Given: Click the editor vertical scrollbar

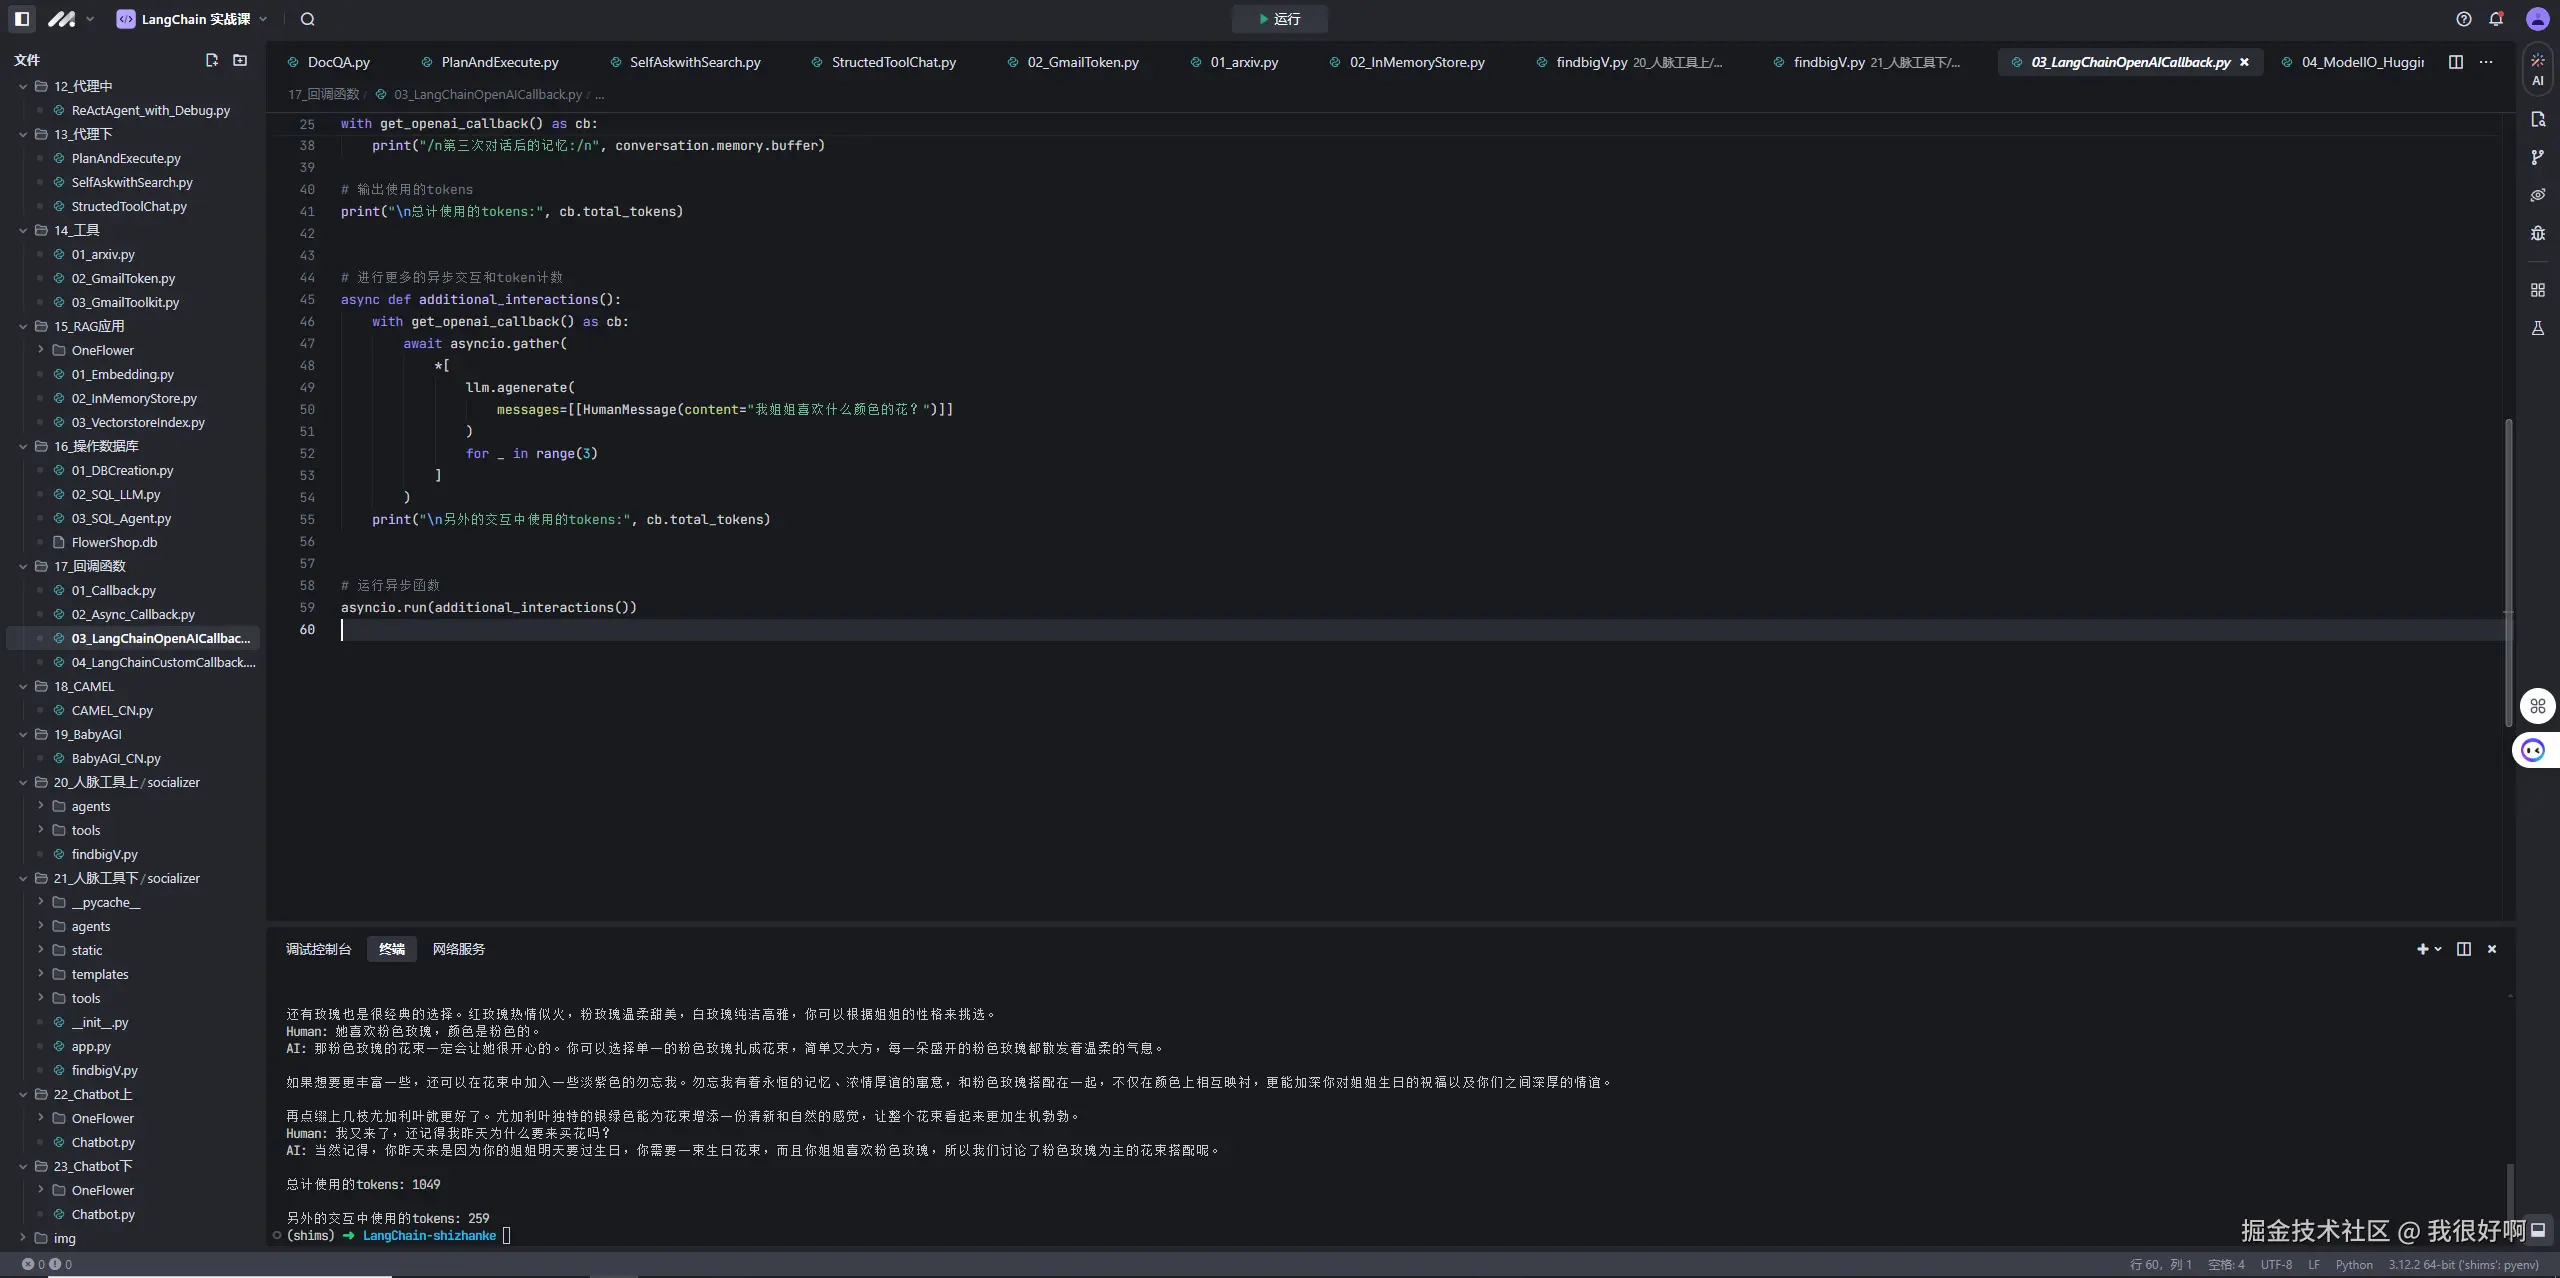Looking at the screenshot, I should [x=2507, y=570].
